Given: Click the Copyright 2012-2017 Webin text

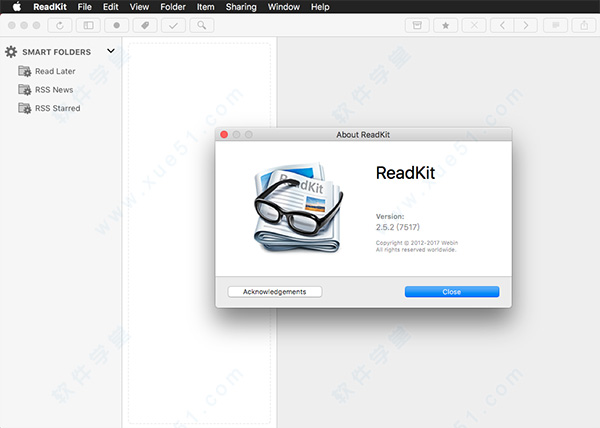Looking at the screenshot, I should point(417,243).
